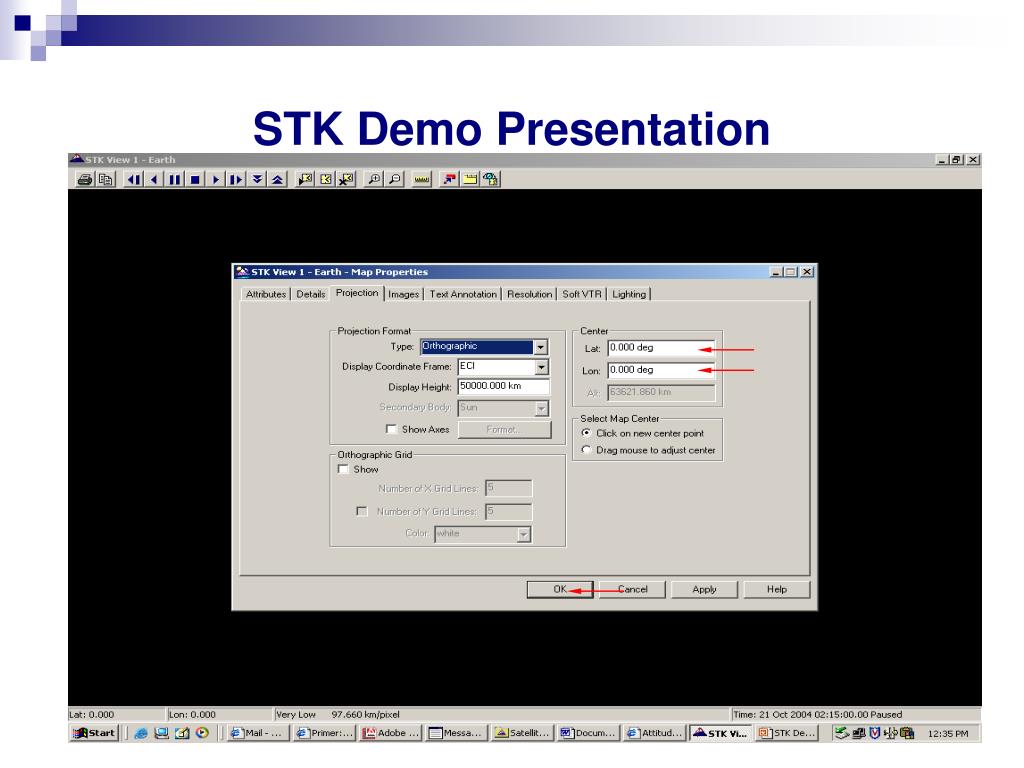Click the globe properties icon in toolbar

490,179
